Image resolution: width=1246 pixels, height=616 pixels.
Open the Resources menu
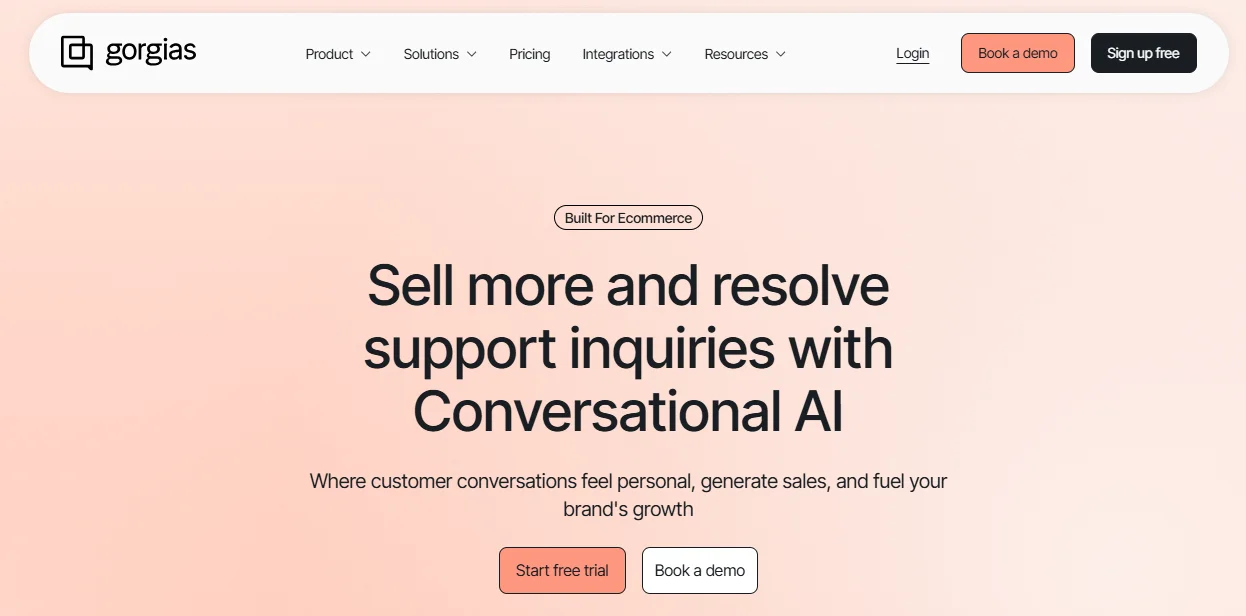point(745,54)
